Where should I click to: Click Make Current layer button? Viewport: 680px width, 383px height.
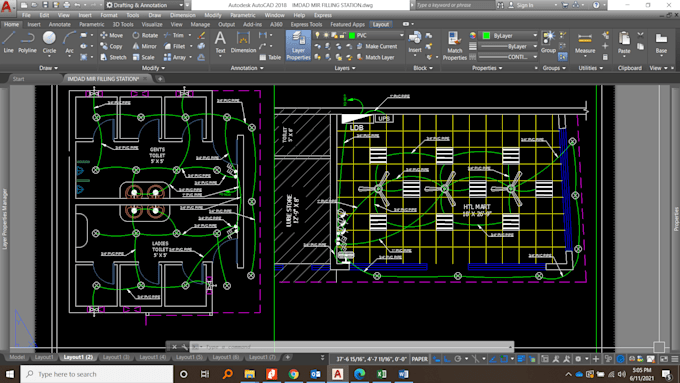[x=377, y=46]
